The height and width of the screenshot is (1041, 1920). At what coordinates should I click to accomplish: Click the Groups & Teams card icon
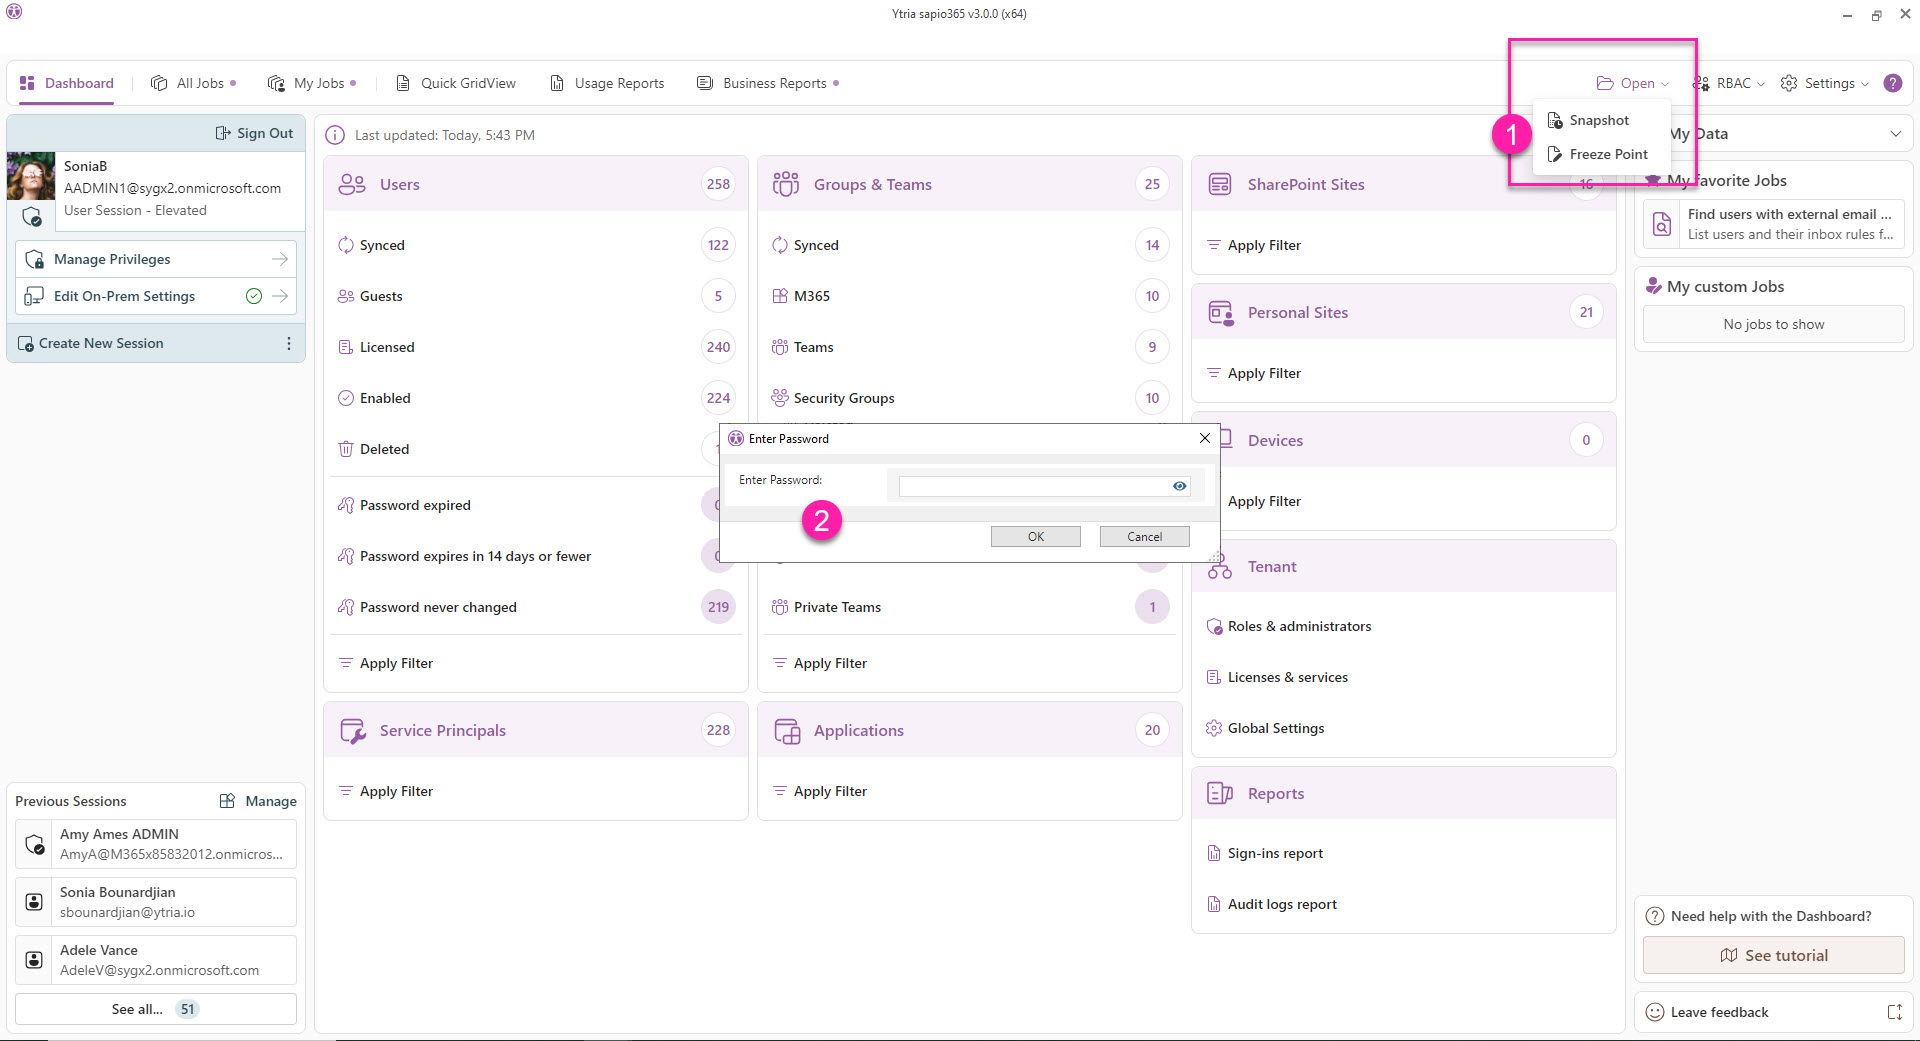tap(786, 184)
